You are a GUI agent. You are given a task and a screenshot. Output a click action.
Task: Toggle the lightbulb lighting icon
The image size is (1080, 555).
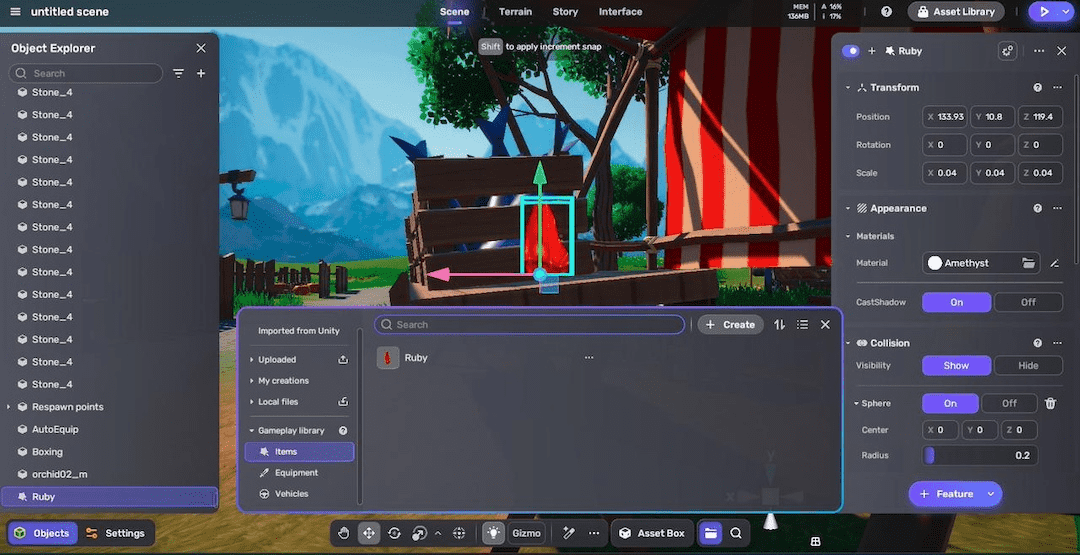pos(493,533)
